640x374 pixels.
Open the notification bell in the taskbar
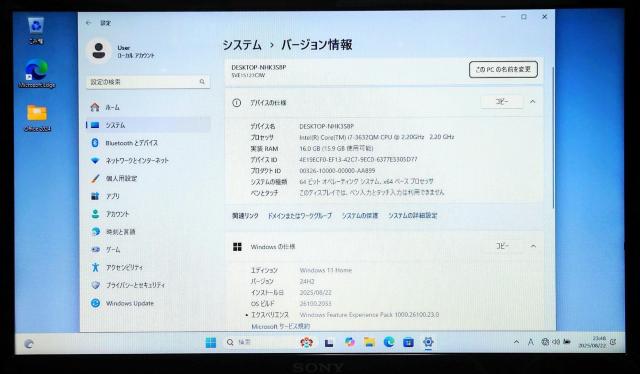pos(613,343)
